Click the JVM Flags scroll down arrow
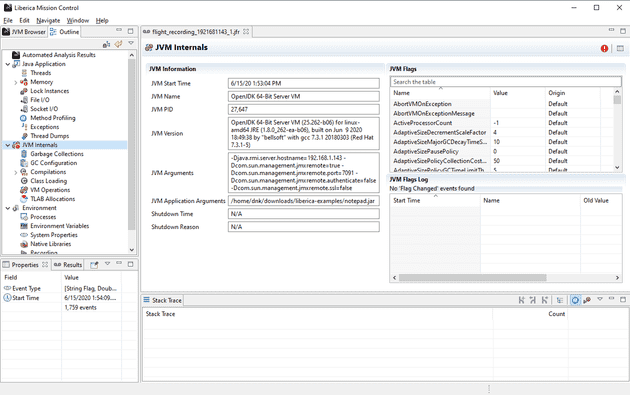Screen dimensions: 630x395 coord(617,168)
